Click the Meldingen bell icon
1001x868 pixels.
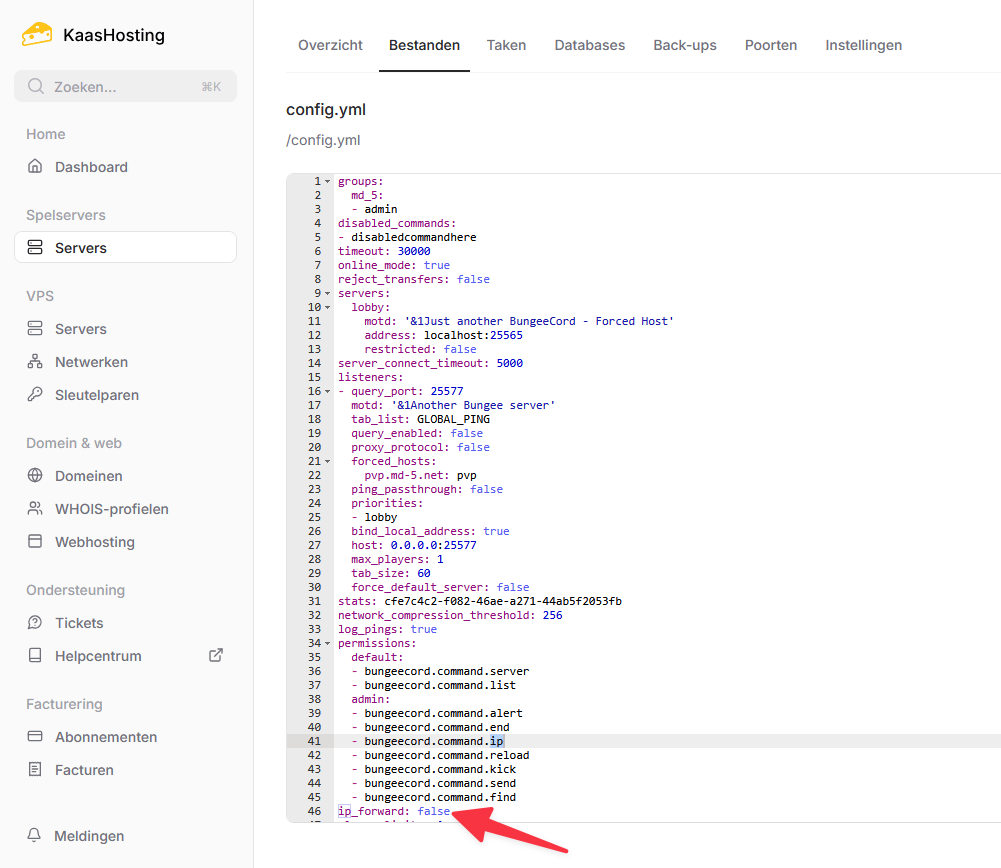[36, 836]
